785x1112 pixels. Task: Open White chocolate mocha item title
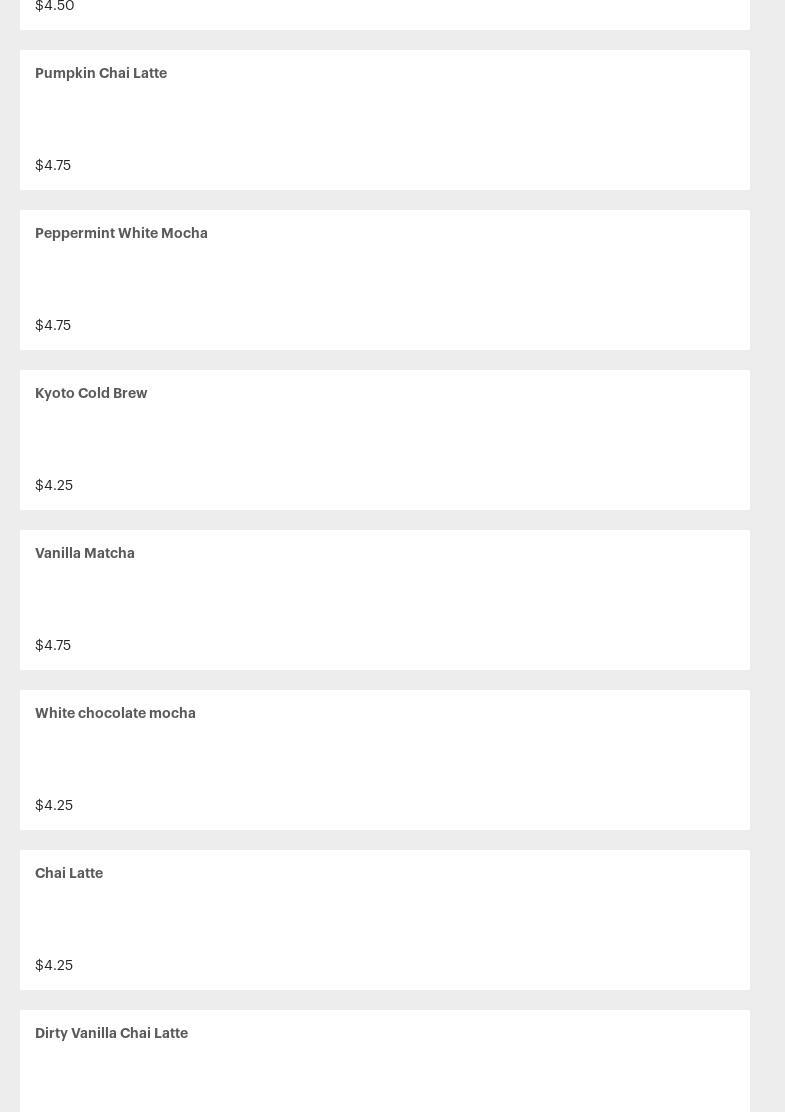pyautogui.click(x=115, y=713)
